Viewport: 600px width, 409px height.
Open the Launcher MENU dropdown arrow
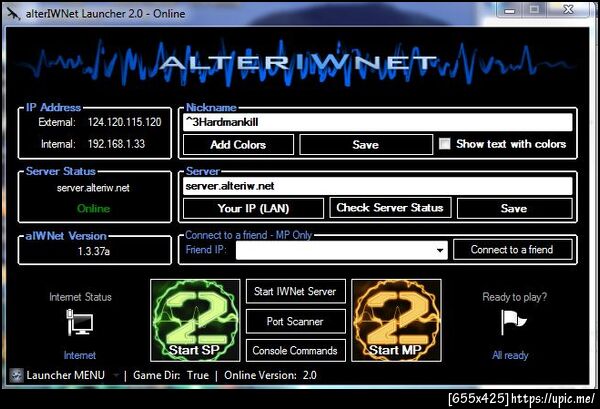click(116, 376)
